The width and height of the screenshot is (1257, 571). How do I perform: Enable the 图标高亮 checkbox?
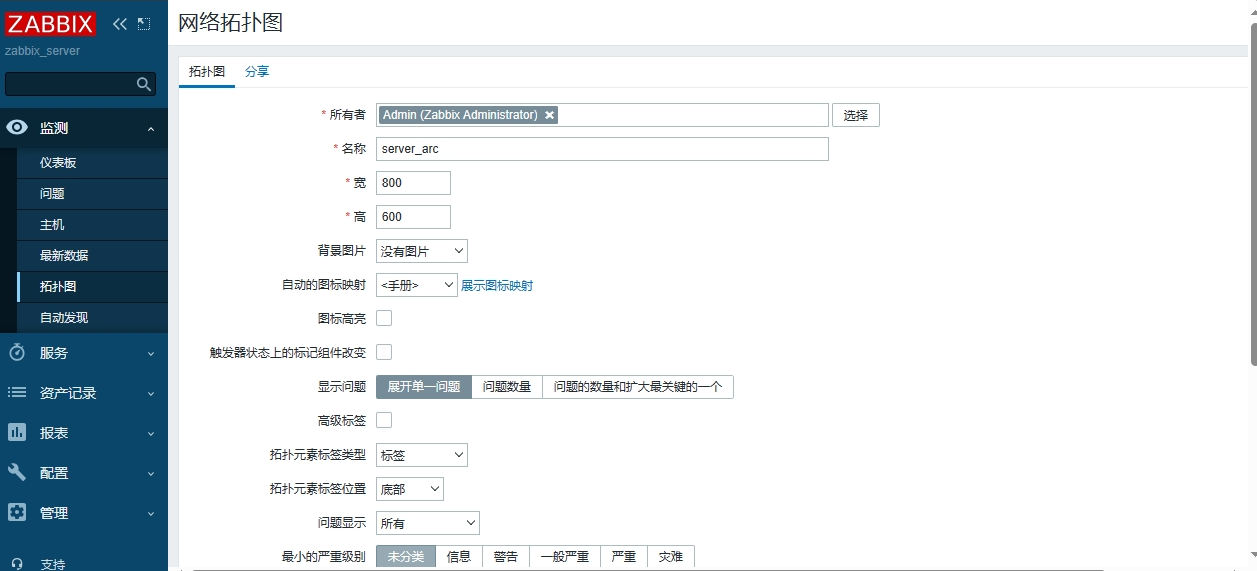coord(384,318)
